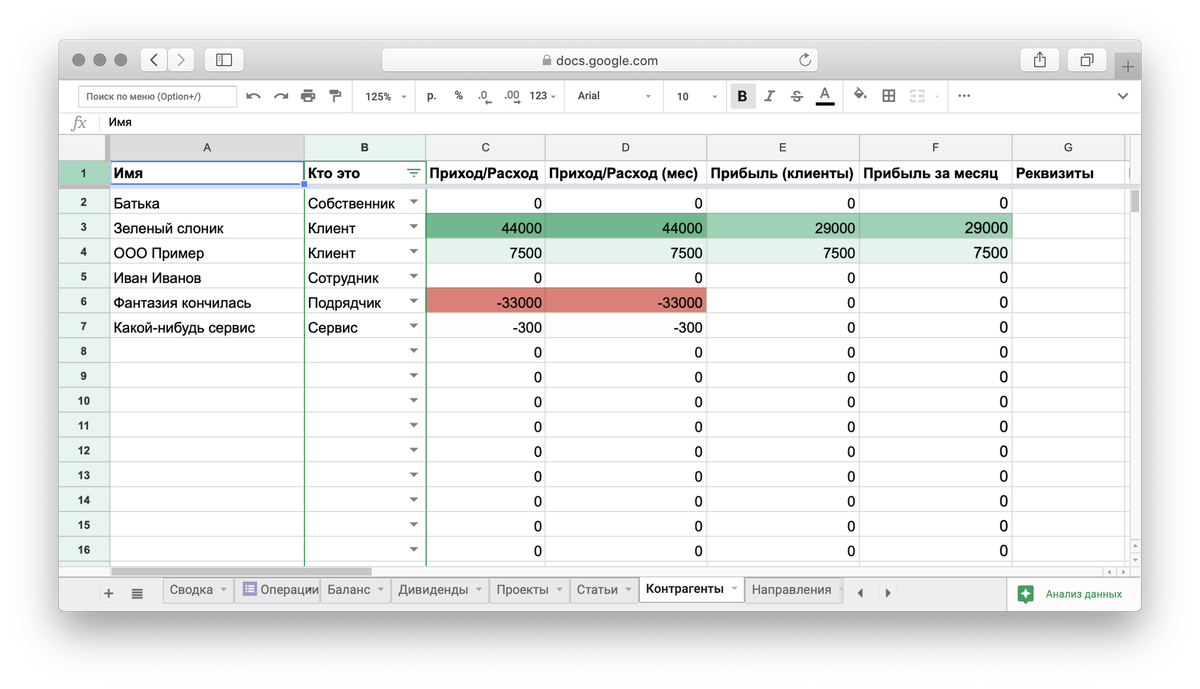Click the undo arrow icon
The height and width of the screenshot is (689, 1200).
[253, 96]
